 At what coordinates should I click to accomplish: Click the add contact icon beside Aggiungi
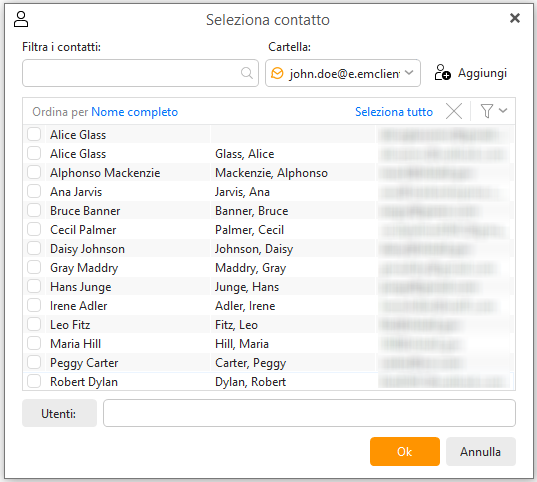(442, 73)
